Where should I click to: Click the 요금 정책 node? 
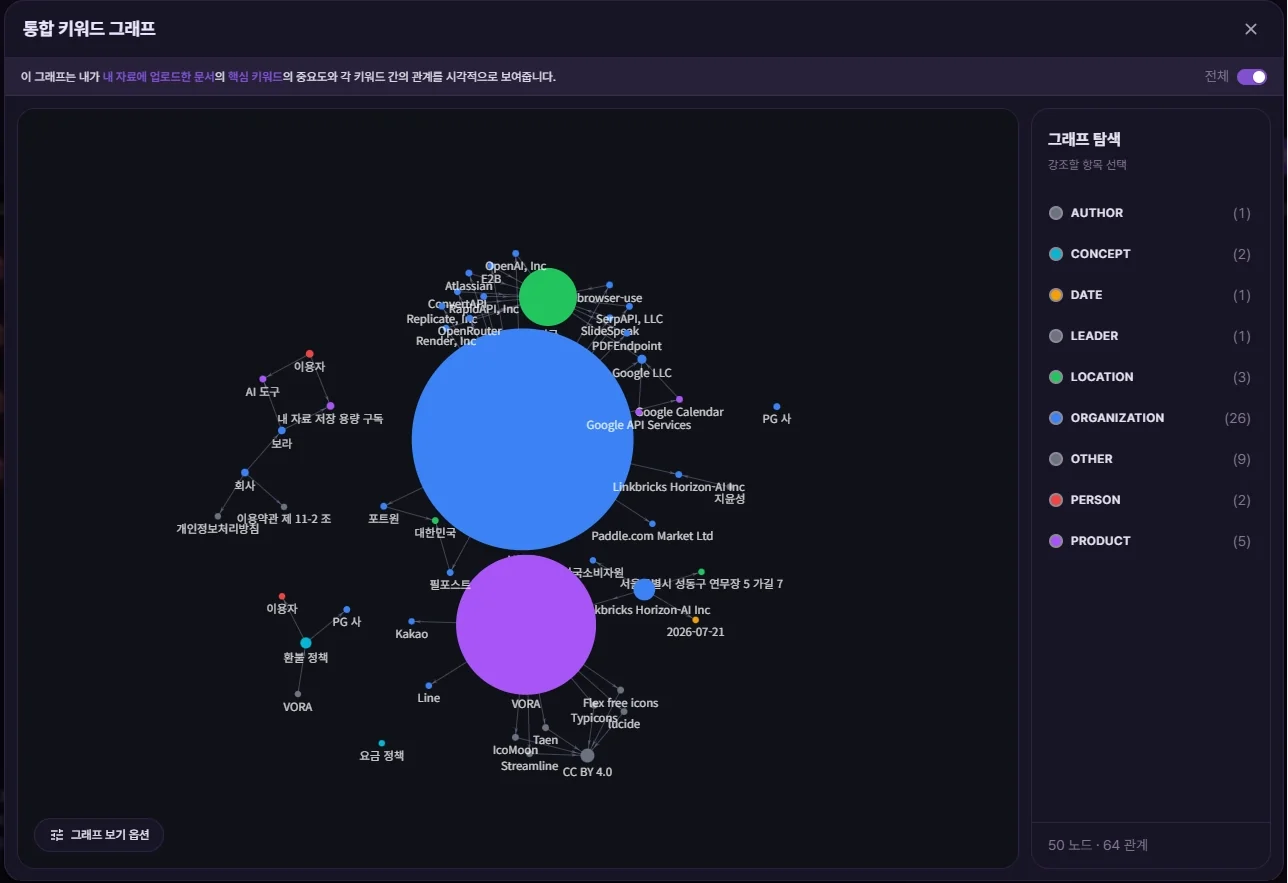[382, 743]
